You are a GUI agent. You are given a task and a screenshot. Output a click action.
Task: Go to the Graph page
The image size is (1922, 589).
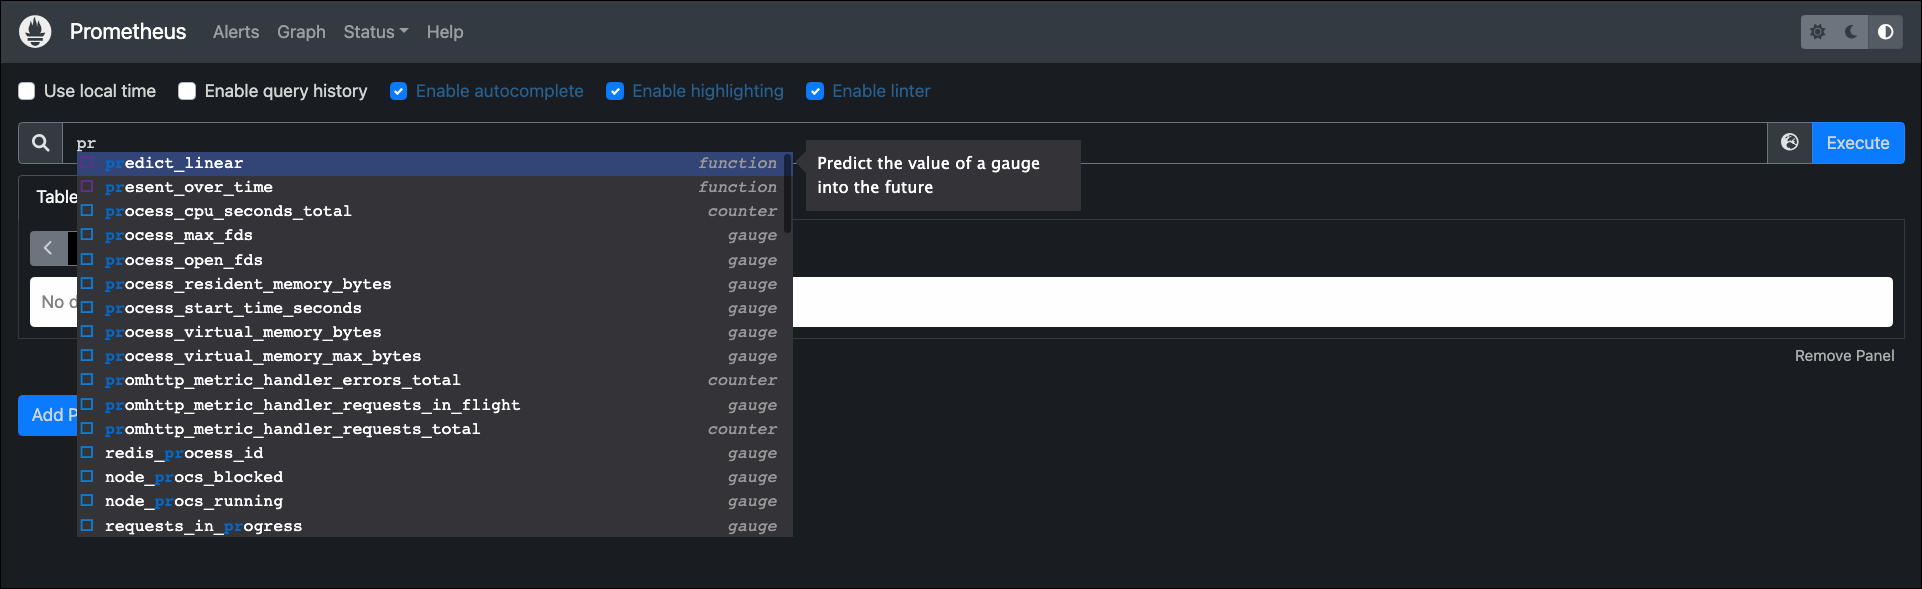[301, 32]
